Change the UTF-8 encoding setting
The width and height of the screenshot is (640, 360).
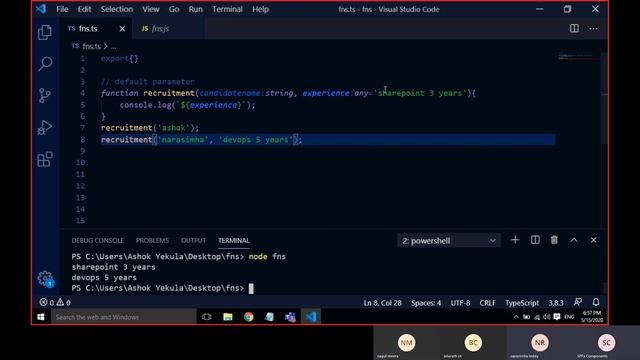tap(460, 302)
